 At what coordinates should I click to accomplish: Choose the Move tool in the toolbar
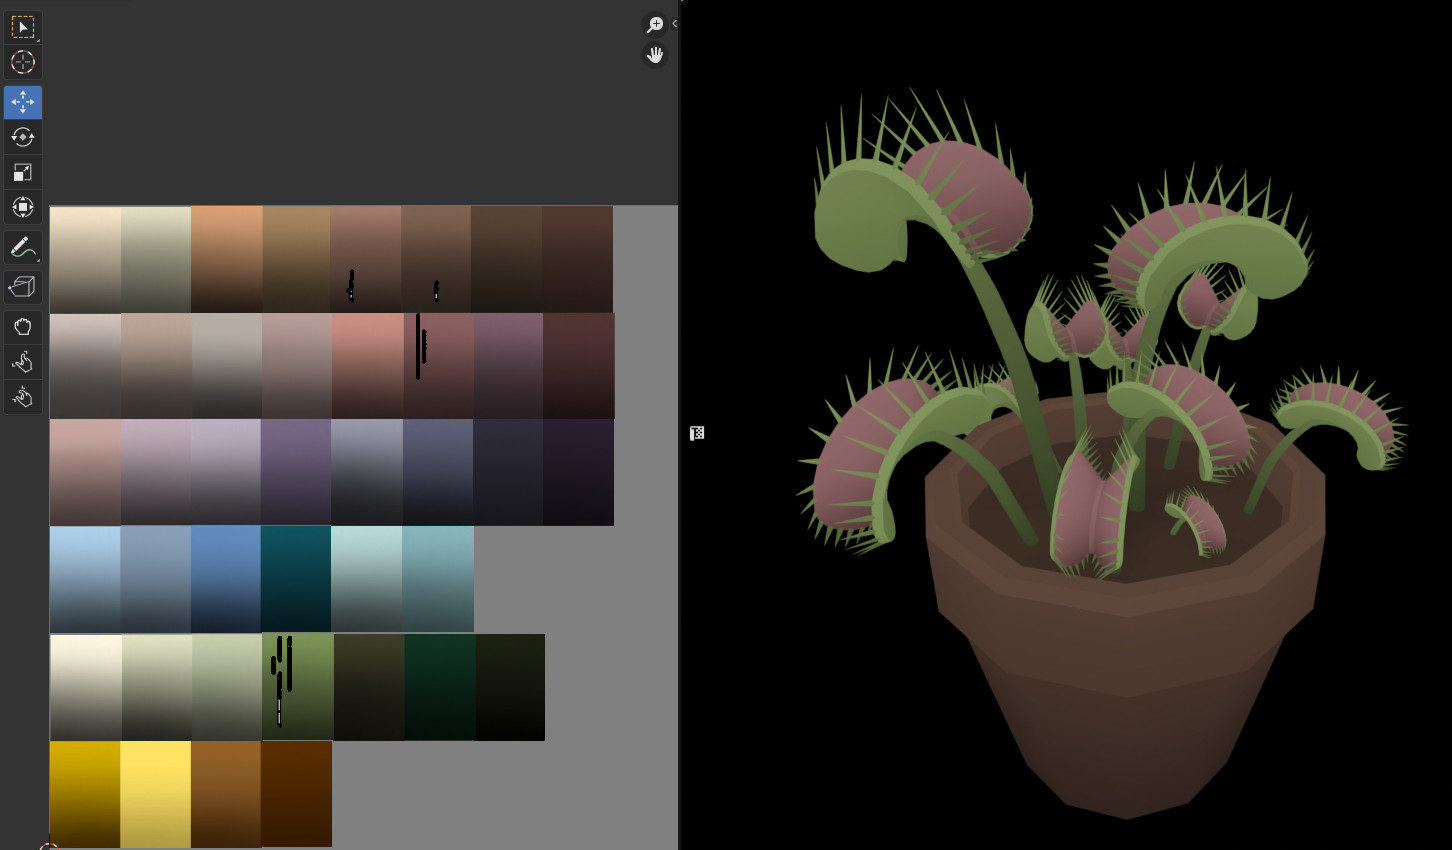tap(22, 102)
